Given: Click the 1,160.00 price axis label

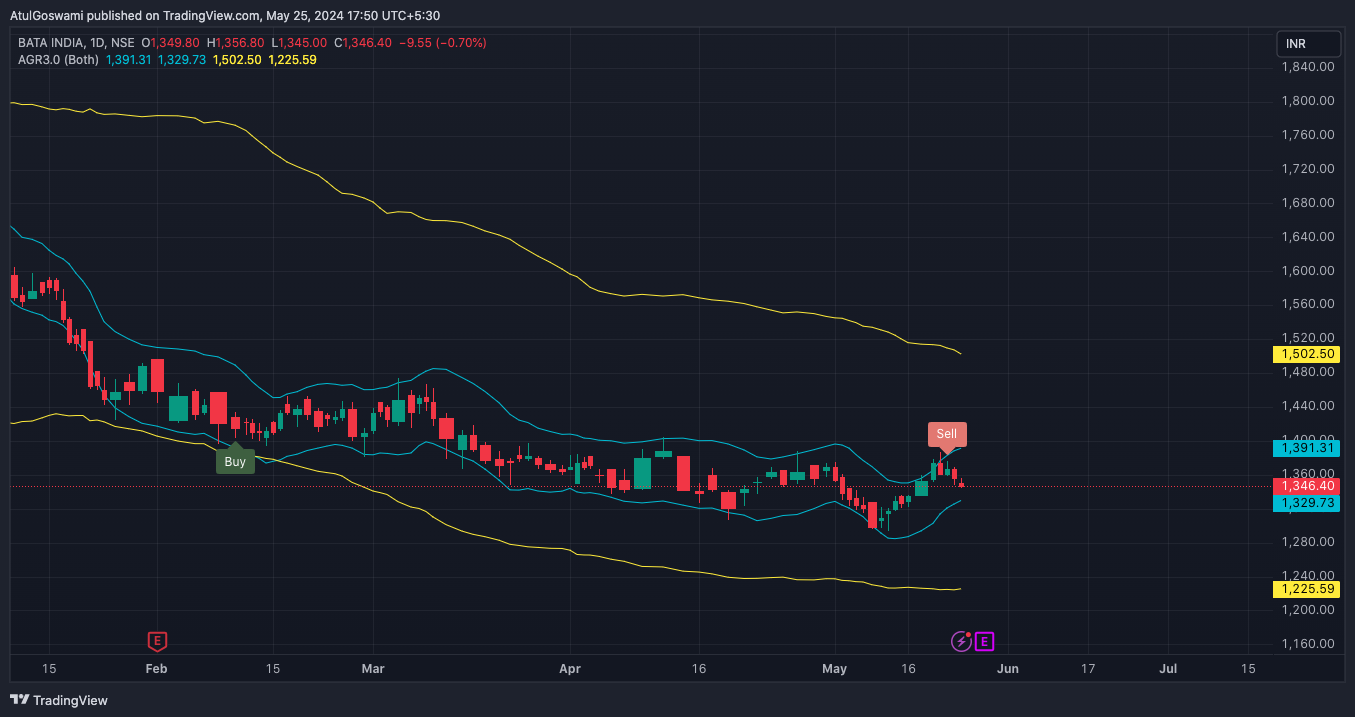Looking at the screenshot, I should tap(1308, 644).
